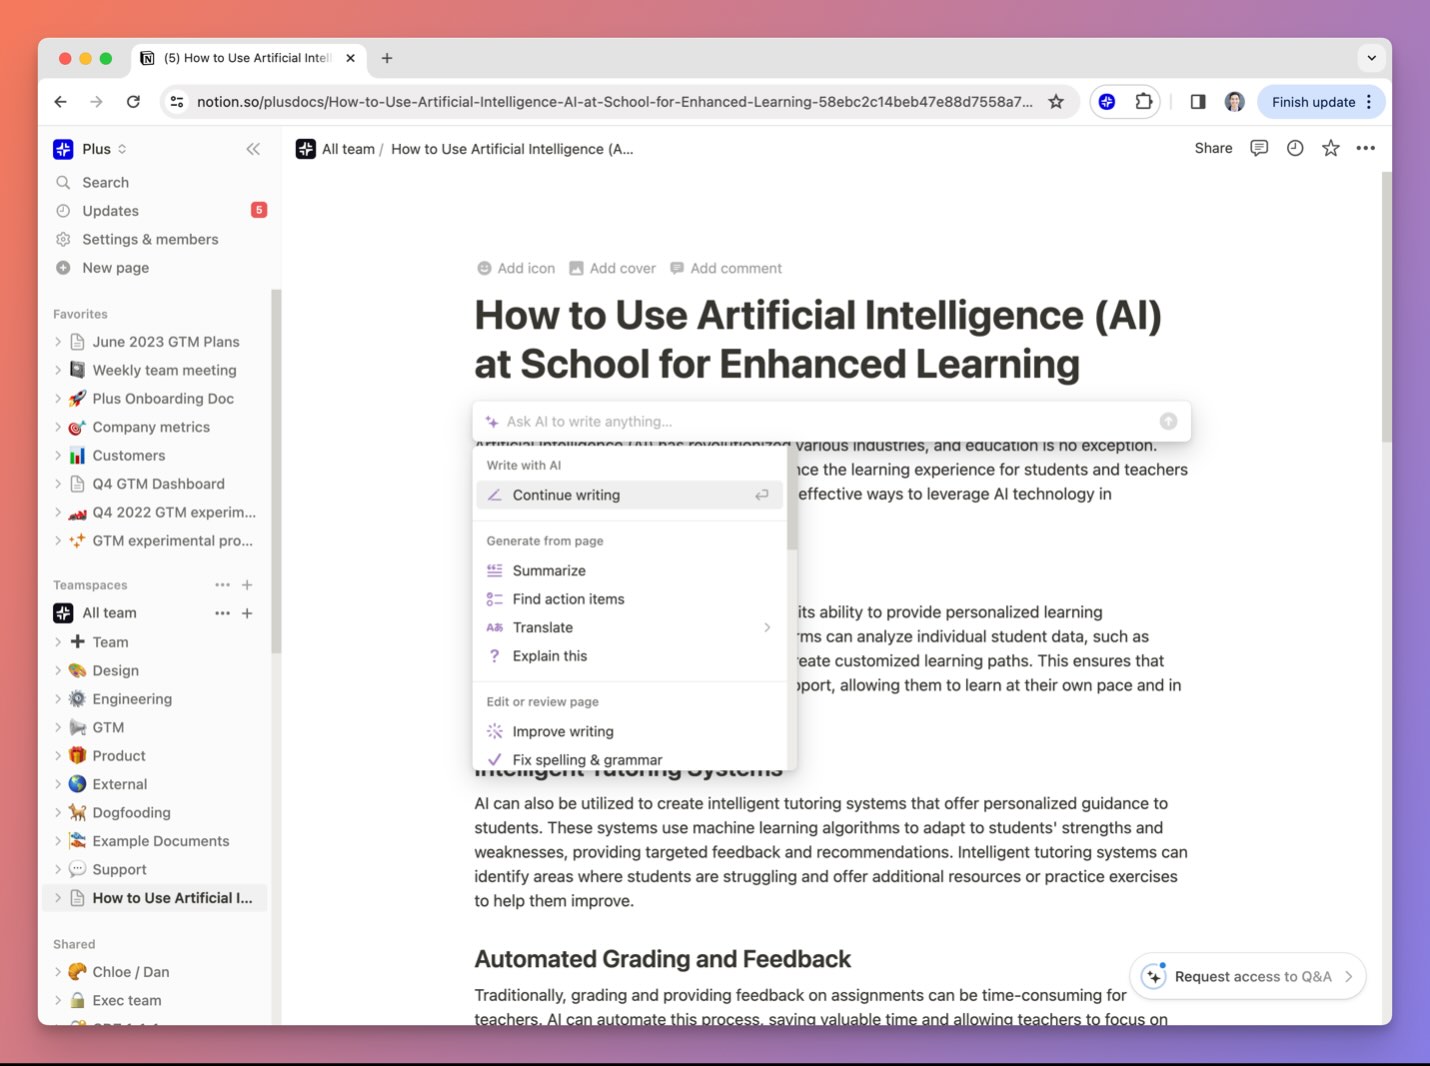Open Example Documents page
1430x1066 pixels.
click(x=160, y=841)
